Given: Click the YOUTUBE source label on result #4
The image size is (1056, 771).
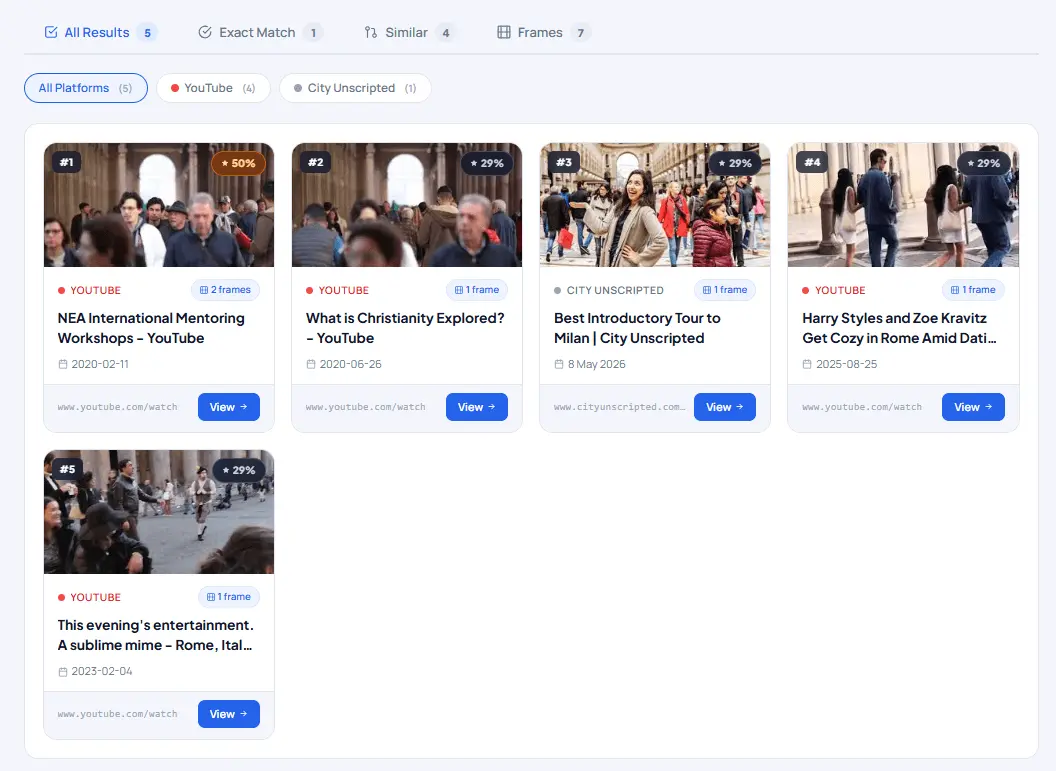Looking at the screenshot, I should [840, 290].
